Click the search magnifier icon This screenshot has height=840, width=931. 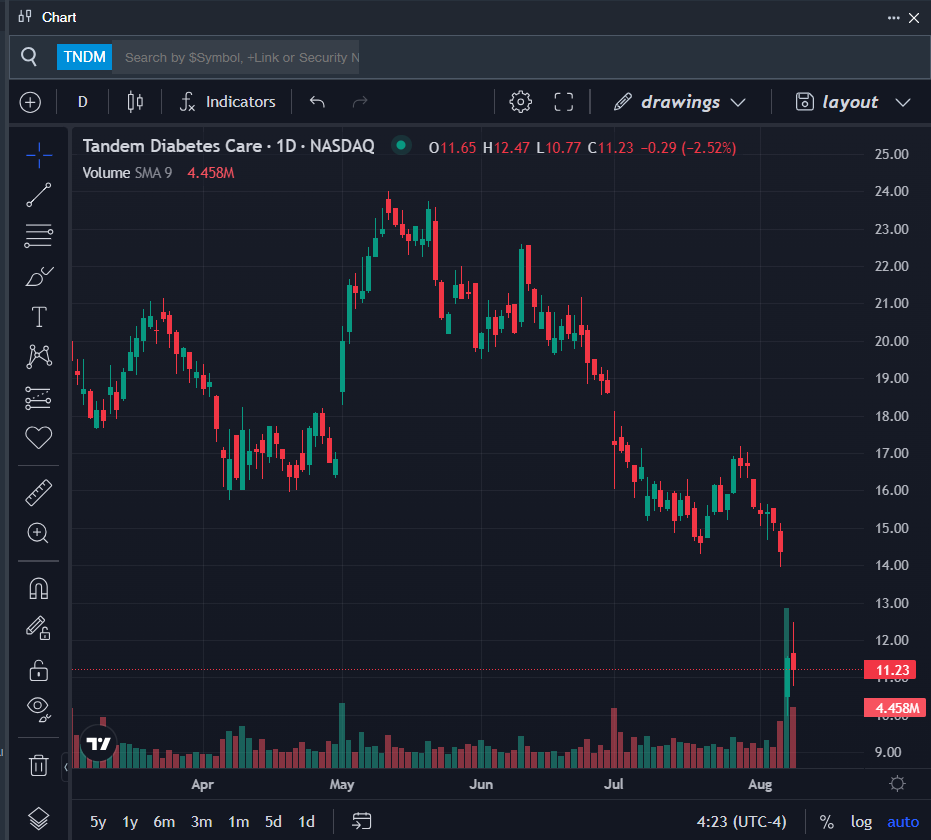pyautogui.click(x=28, y=56)
